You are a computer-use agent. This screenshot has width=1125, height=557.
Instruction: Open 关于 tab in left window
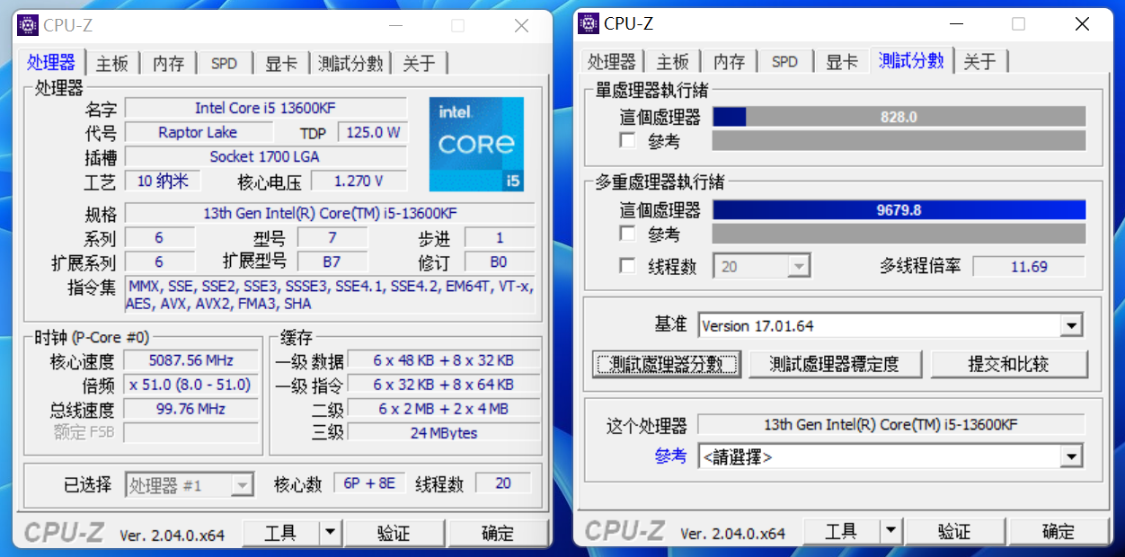[420, 64]
